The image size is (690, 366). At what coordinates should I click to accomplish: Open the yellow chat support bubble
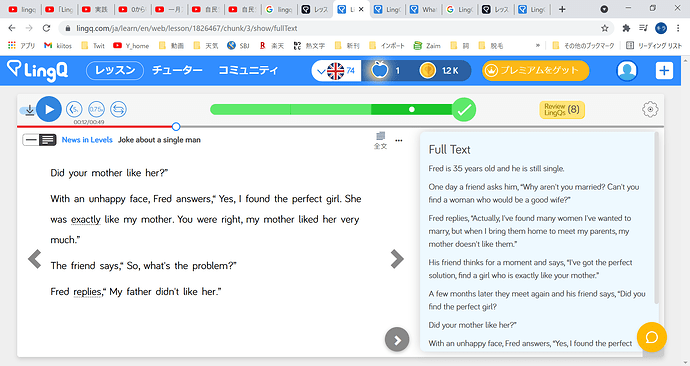pos(652,337)
